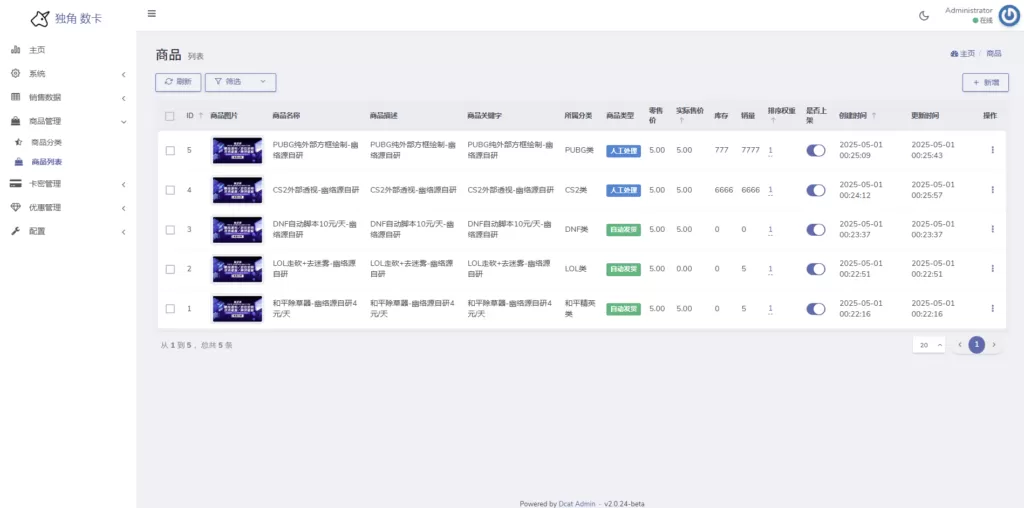Disable the 是否上架 switch for CS2 product
Screen dimensions: 1024x508
point(816,190)
